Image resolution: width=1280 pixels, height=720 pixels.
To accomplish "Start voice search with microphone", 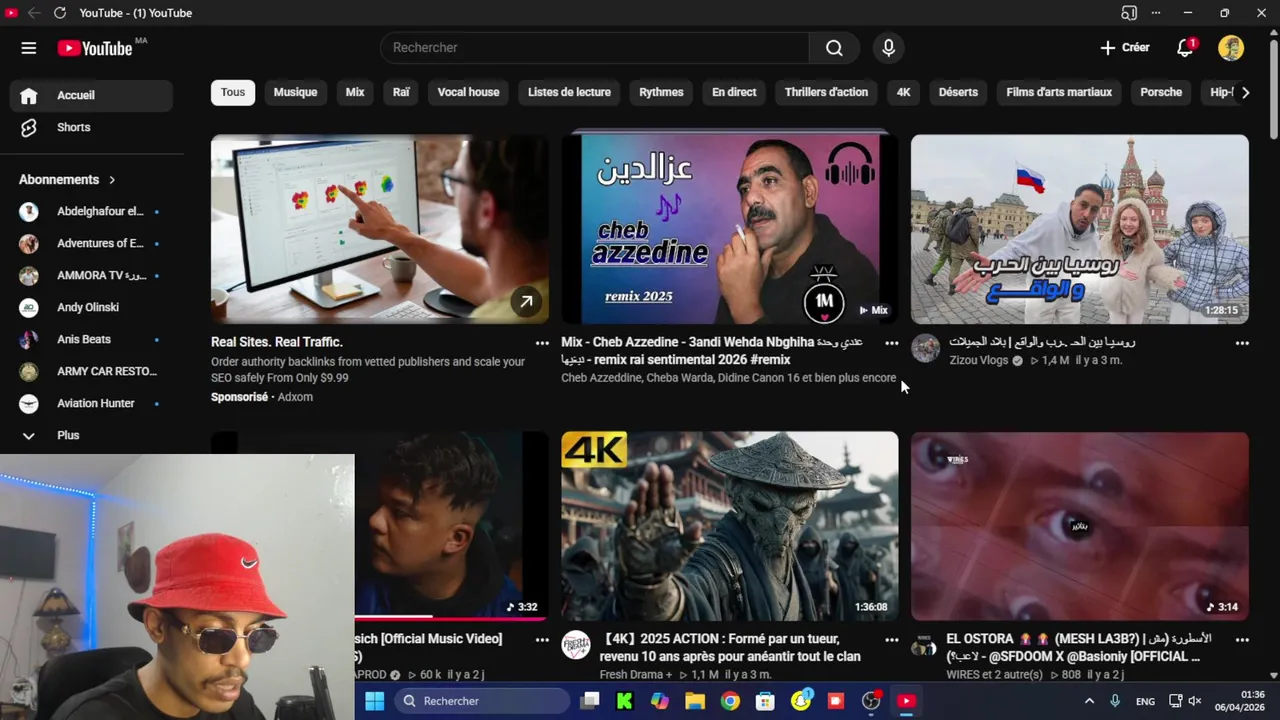I will click(x=888, y=48).
